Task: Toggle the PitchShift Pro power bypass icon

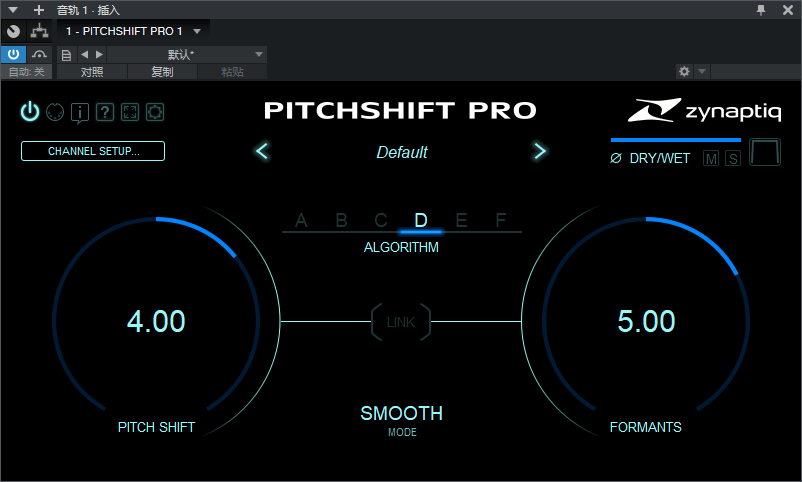Action: (x=30, y=112)
